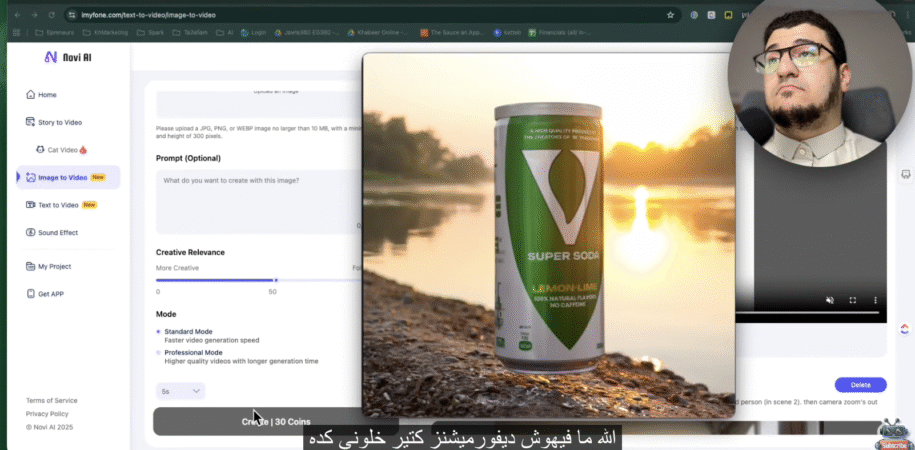
Task: Click Create 30 Coins button
Action: click(276, 421)
